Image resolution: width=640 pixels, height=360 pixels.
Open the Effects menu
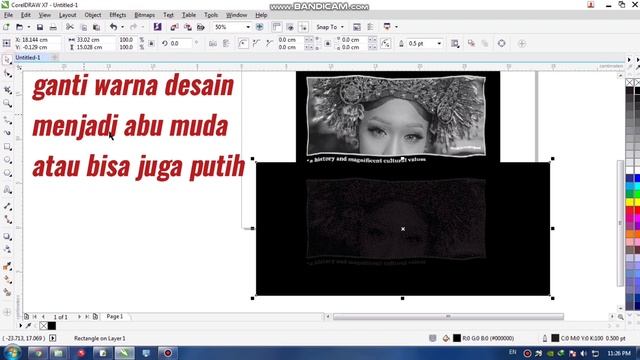point(118,15)
